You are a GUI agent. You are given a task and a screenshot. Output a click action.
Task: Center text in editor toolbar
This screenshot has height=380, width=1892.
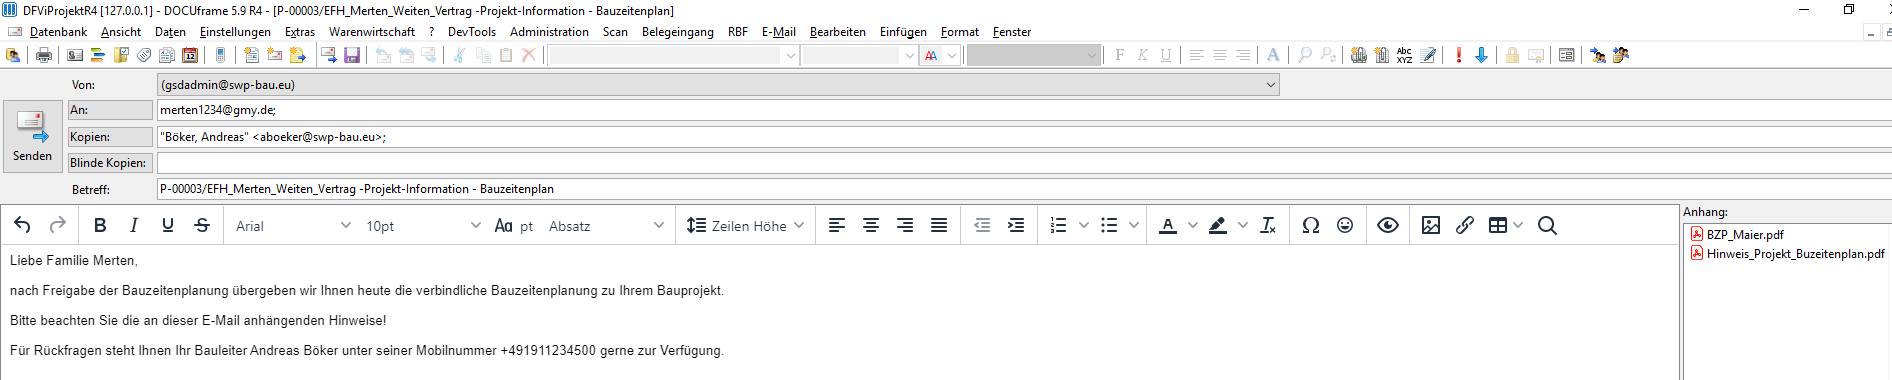[x=871, y=226]
